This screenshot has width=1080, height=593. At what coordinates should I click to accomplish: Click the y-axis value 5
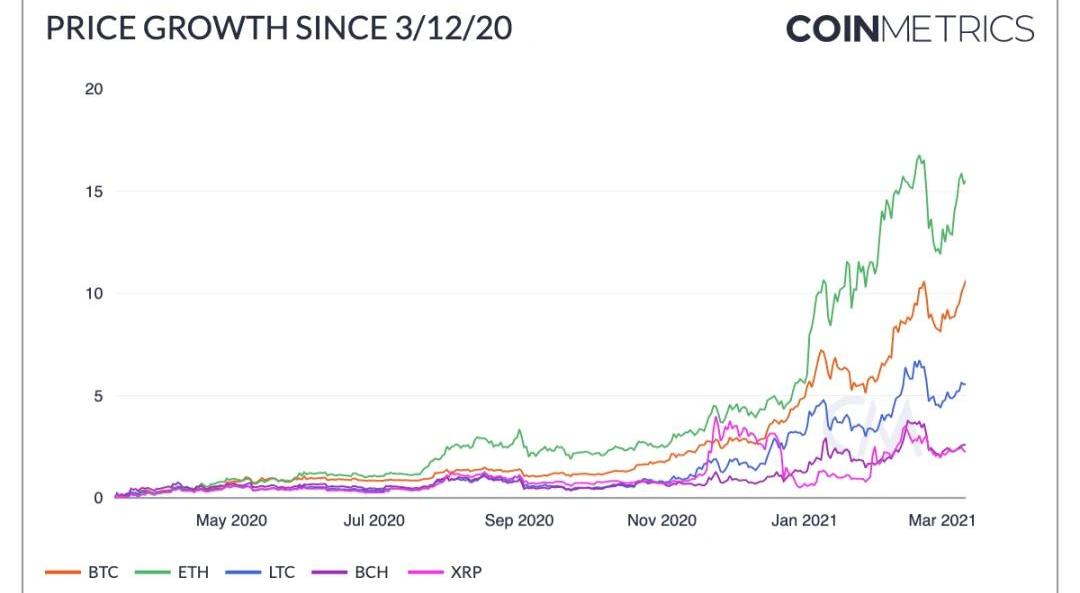pyautogui.click(x=98, y=396)
